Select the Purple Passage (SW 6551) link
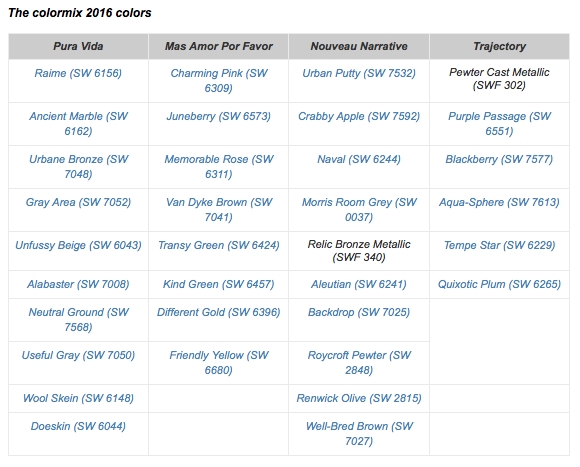Image resolution: width=580 pixels, height=467 pixels. pos(499,123)
